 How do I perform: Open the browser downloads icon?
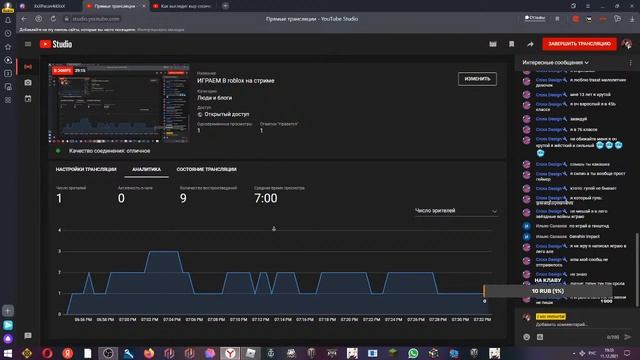pos(632,19)
